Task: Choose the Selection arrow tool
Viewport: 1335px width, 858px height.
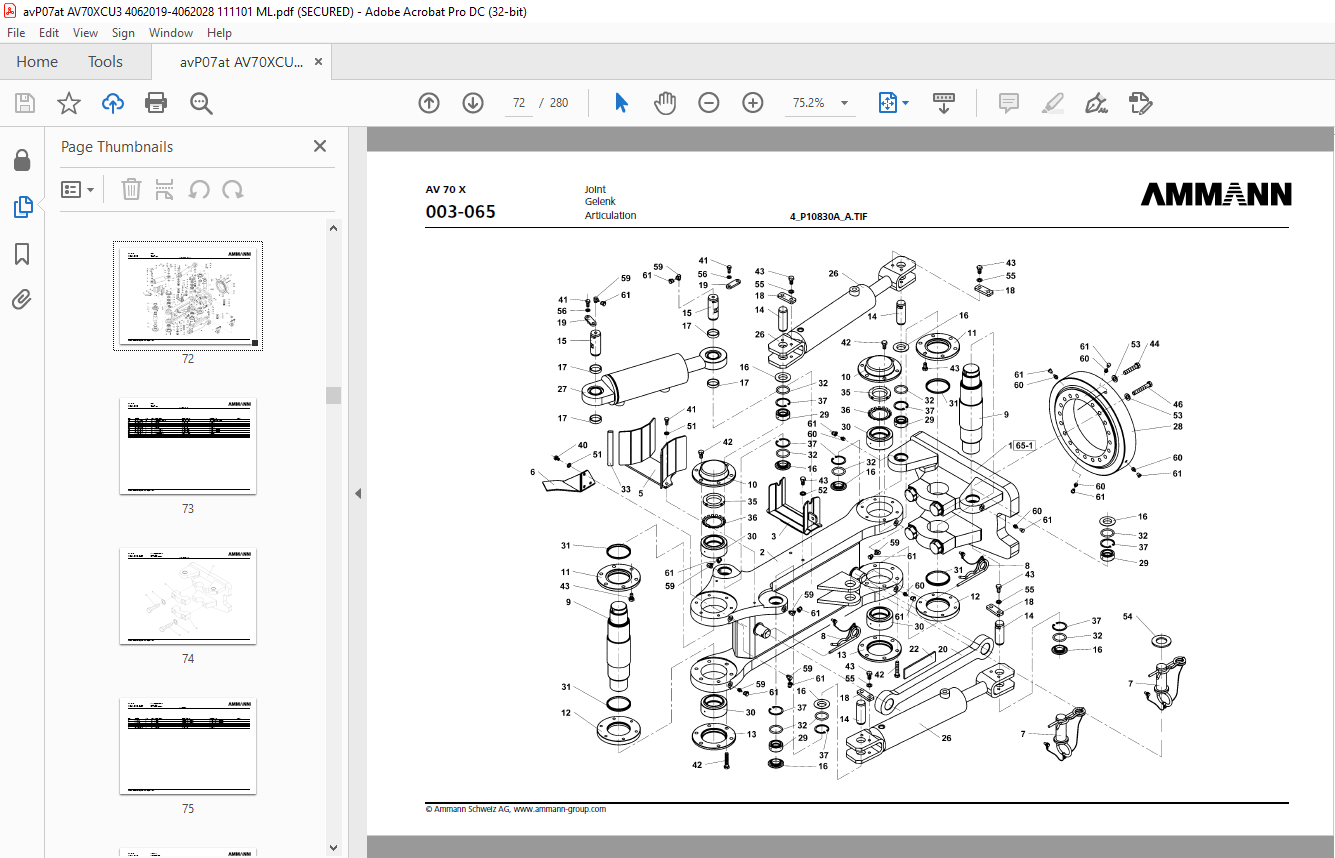Action: [621, 103]
